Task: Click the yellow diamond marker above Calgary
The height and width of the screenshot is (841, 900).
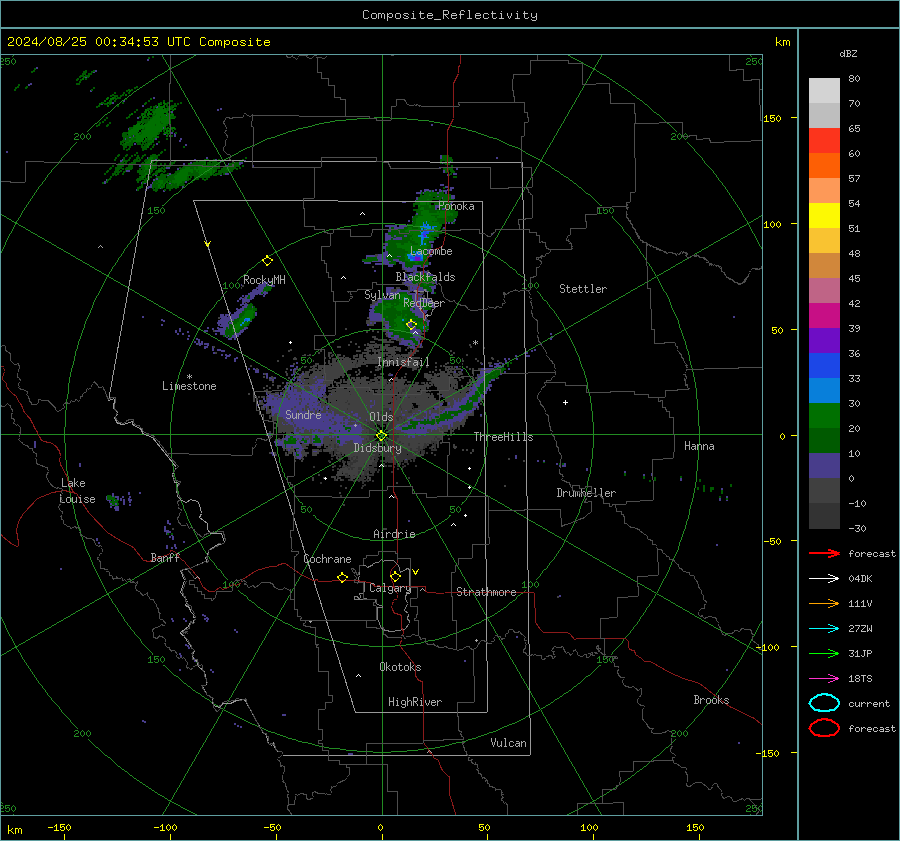Action: pyautogui.click(x=395, y=576)
